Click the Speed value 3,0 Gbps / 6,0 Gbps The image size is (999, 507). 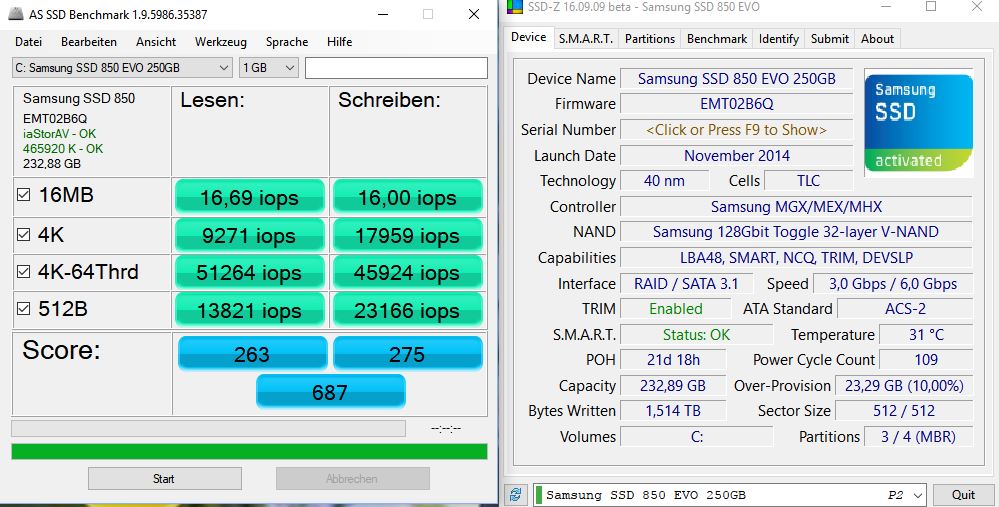(893, 283)
